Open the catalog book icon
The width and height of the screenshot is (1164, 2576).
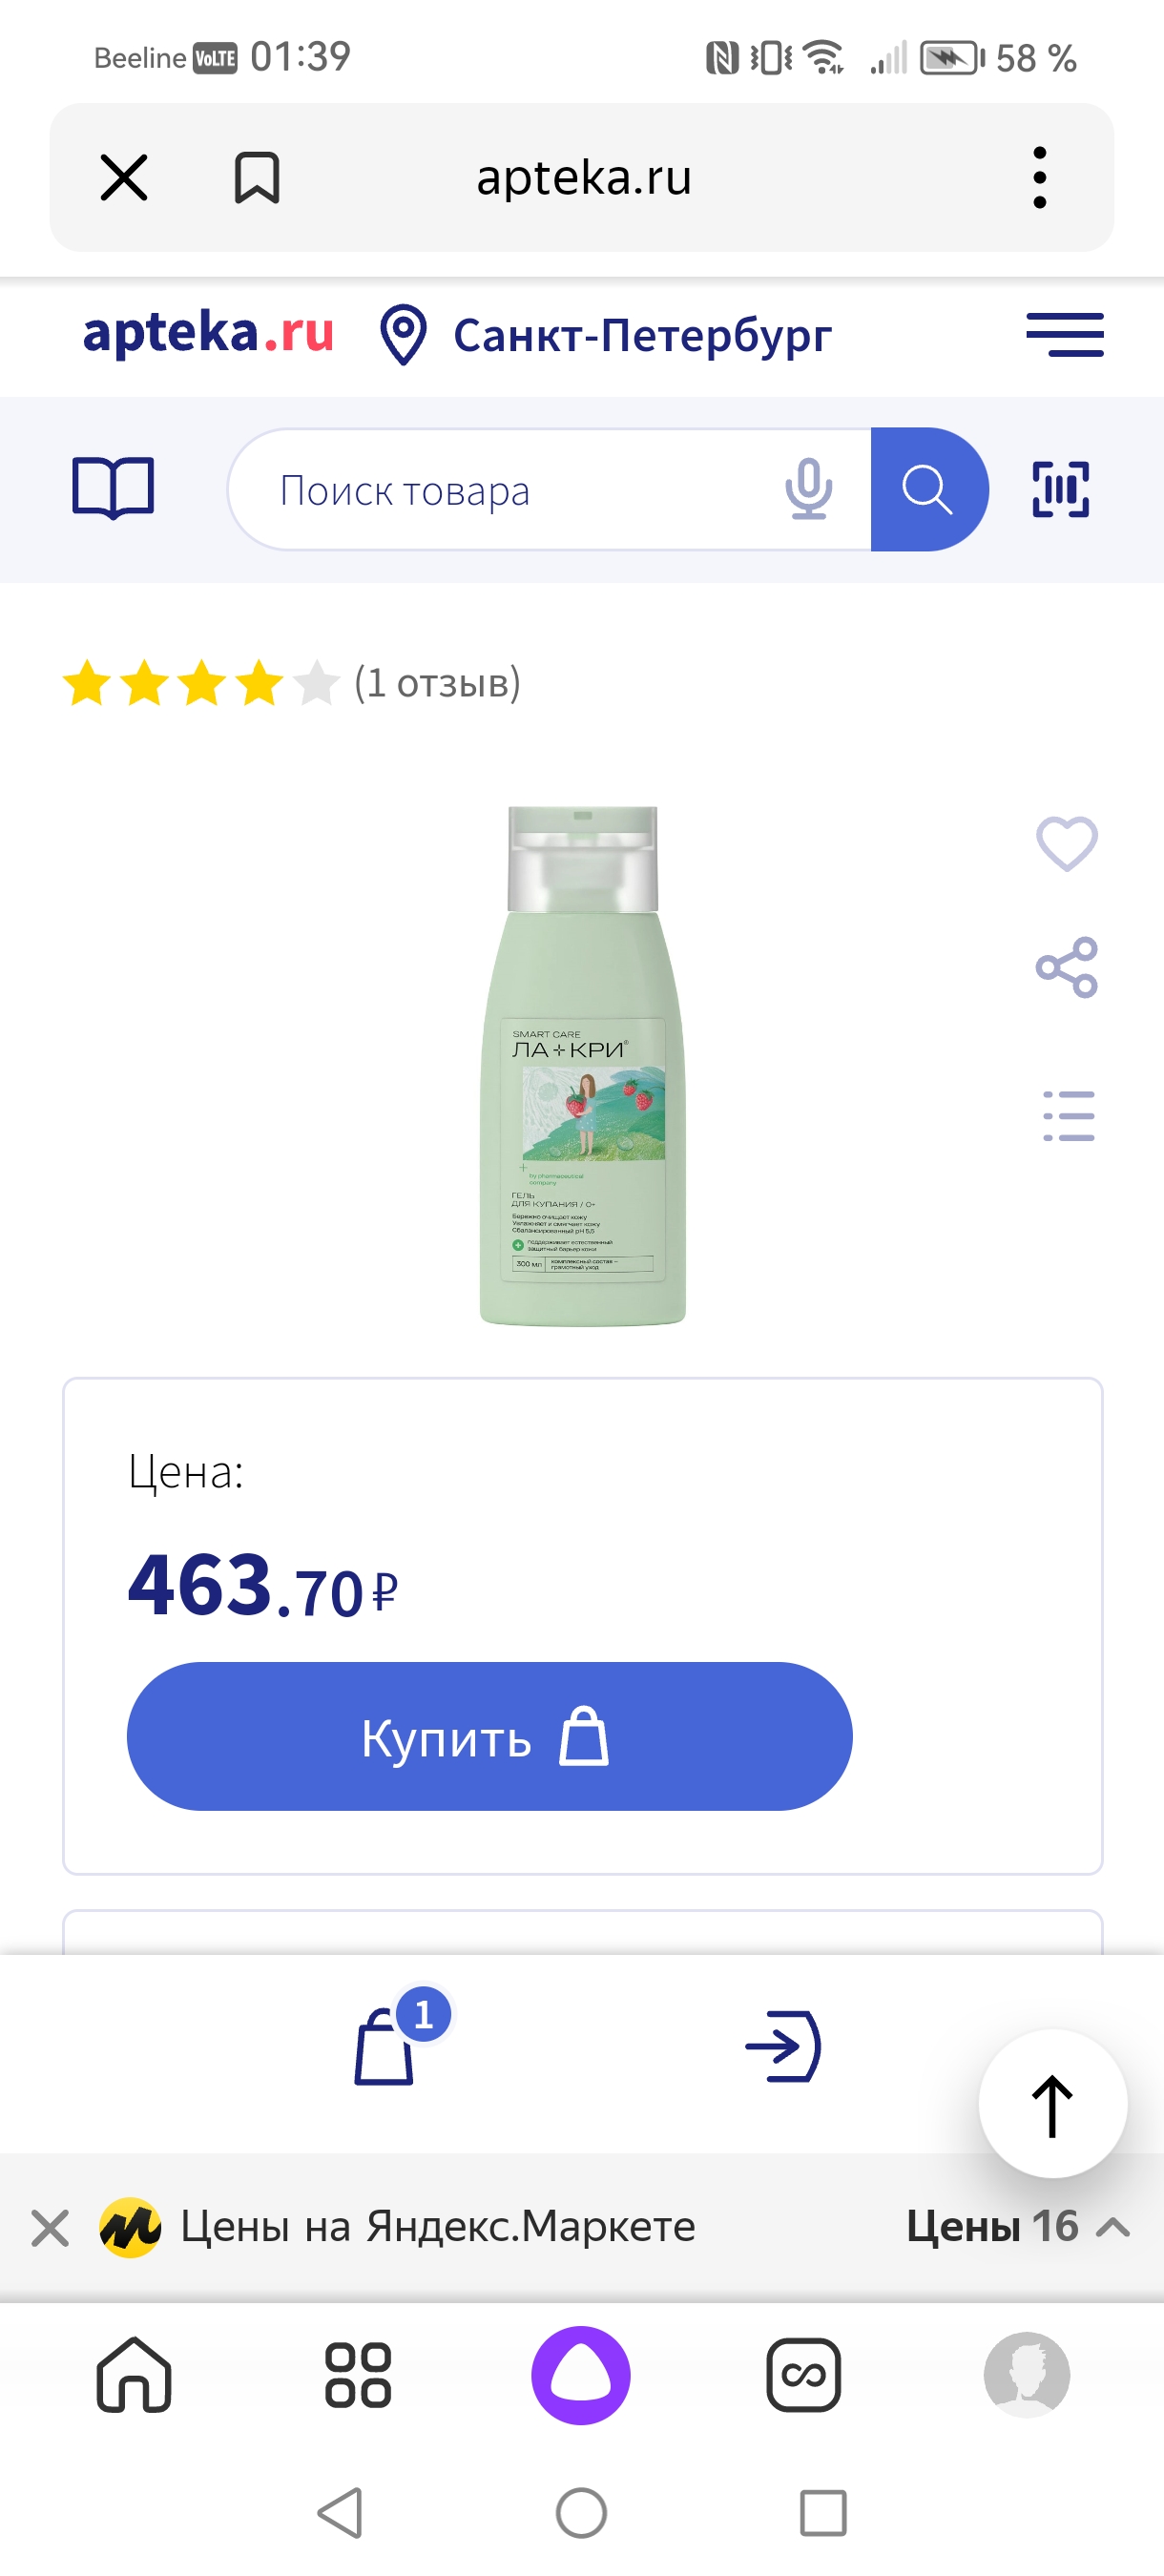(113, 488)
